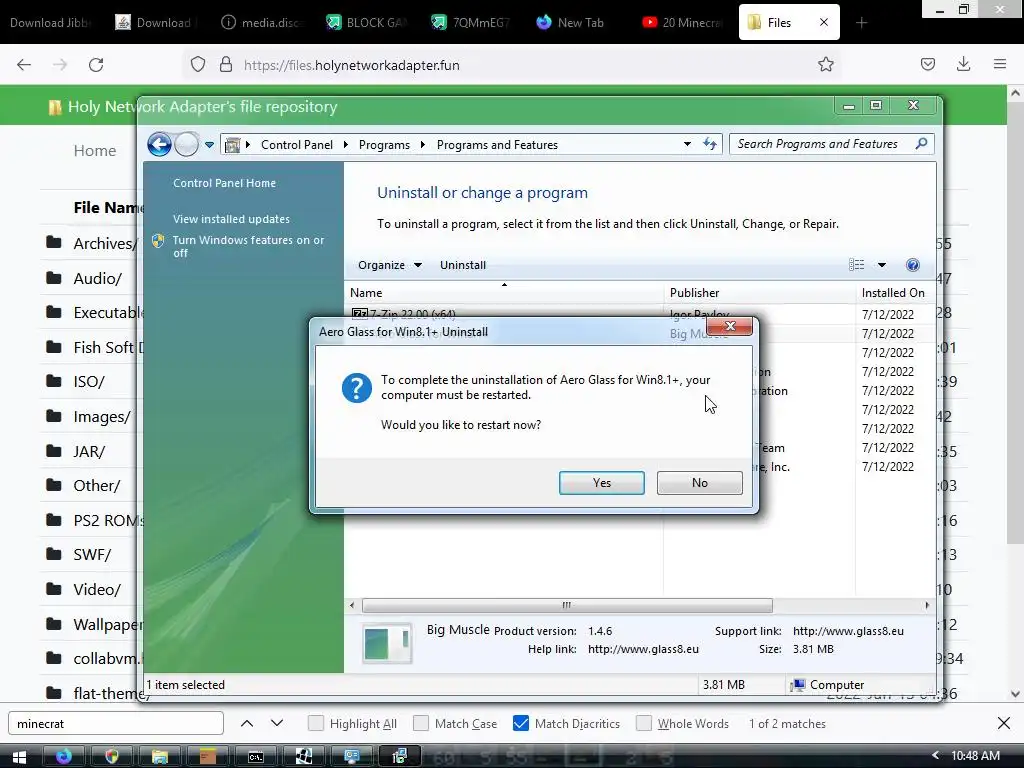Click the find previous arrow
Viewport: 1024px width, 768px height.
[247, 723]
